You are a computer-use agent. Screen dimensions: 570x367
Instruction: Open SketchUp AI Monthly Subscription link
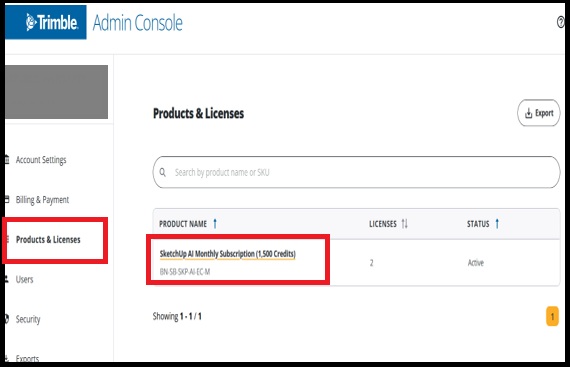tap(228, 254)
